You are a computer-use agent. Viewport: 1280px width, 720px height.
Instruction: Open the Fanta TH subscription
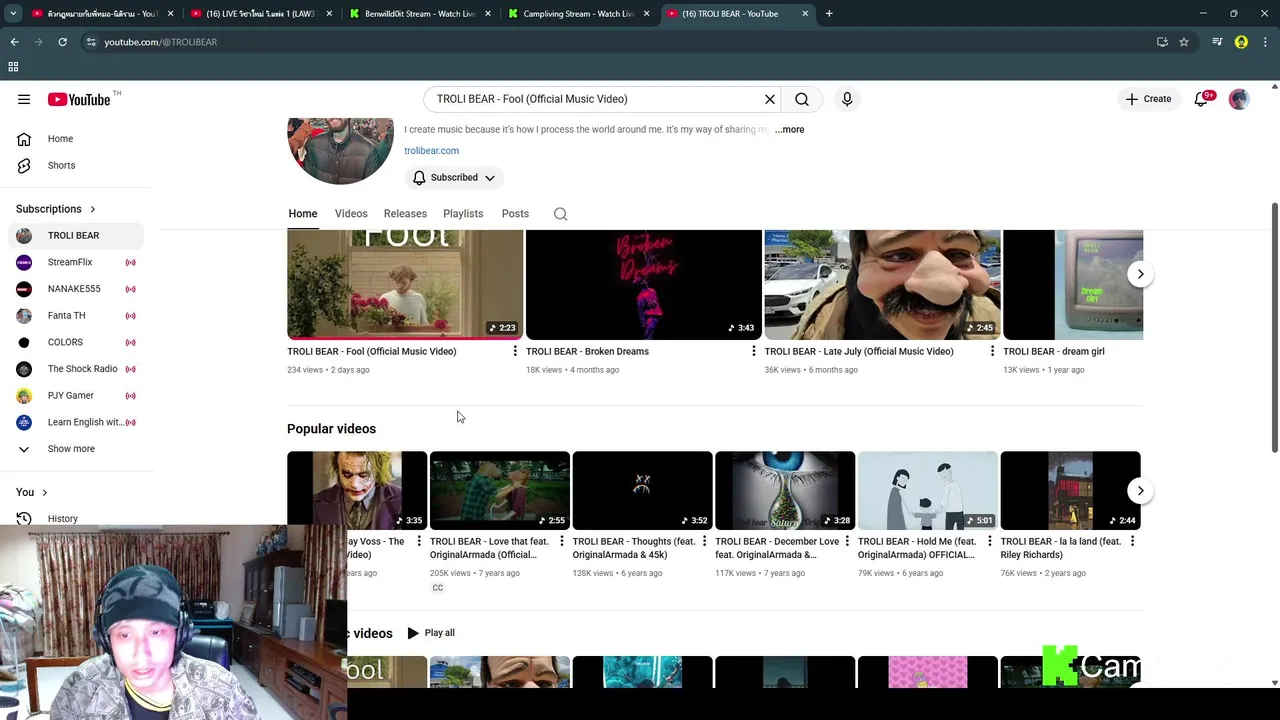pyautogui.click(x=76, y=315)
